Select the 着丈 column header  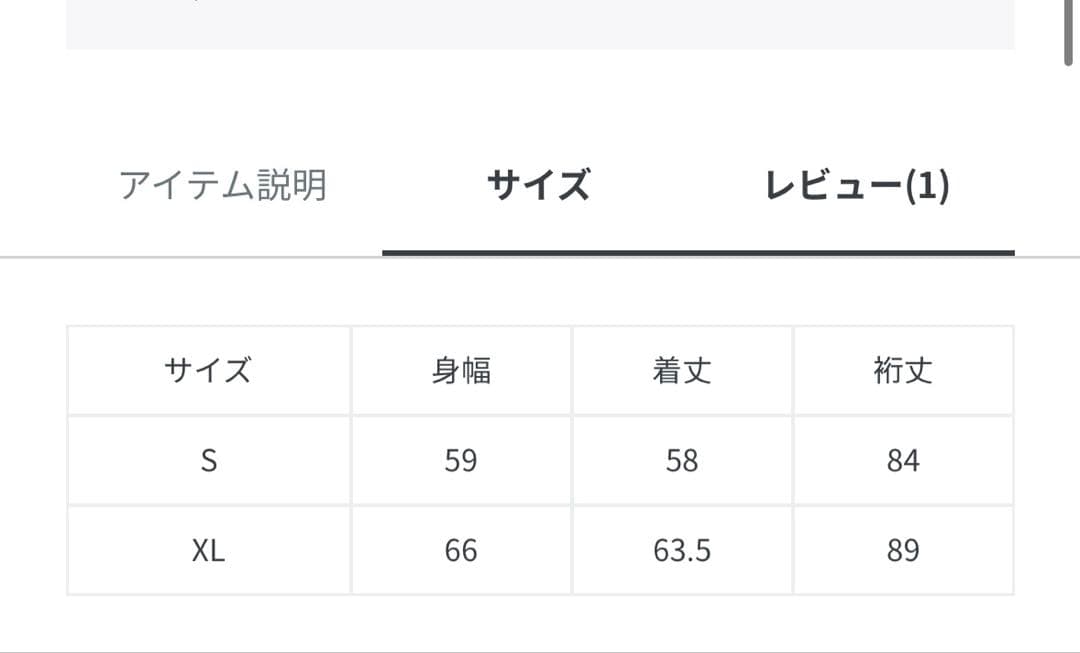680,370
